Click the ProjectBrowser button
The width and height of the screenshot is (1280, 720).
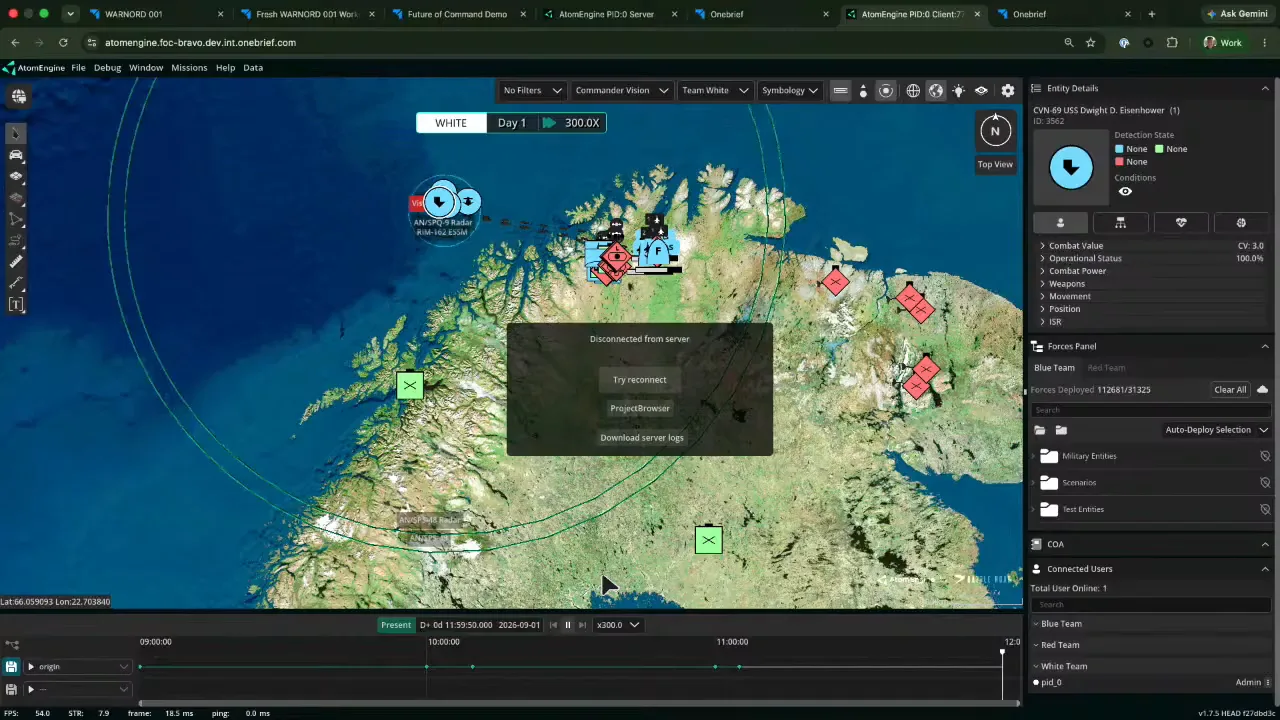click(x=640, y=408)
